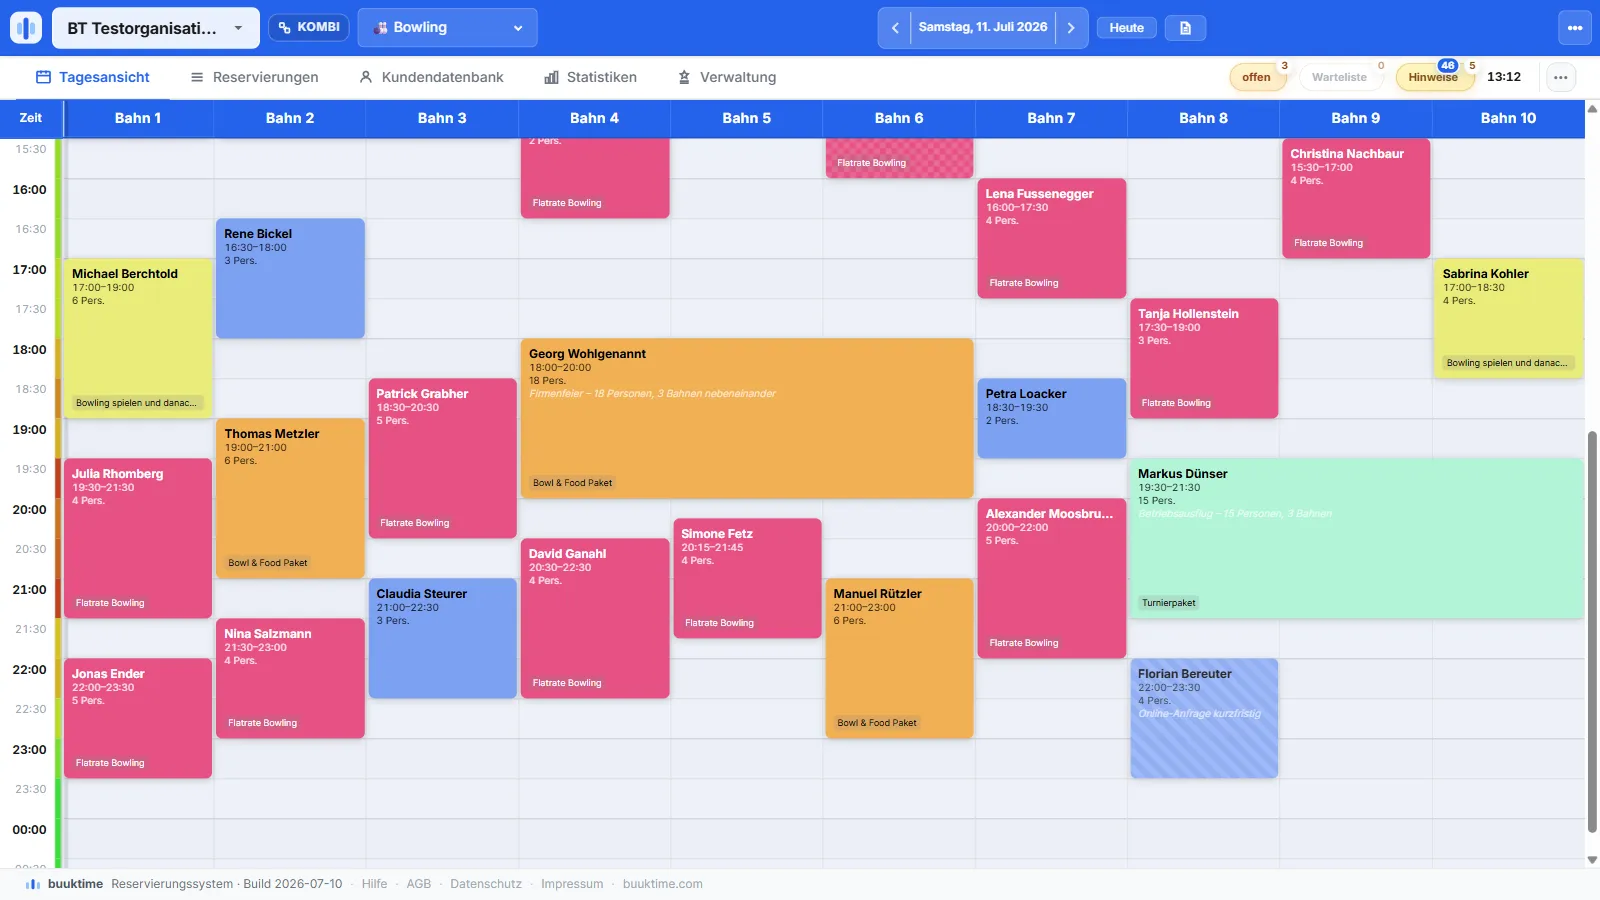The height and width of the screenshot is (900, 1600).
Task: Open Manuel Rützler Bowl & Food booking
Action: pyautogui.click(x=899, y=658)
